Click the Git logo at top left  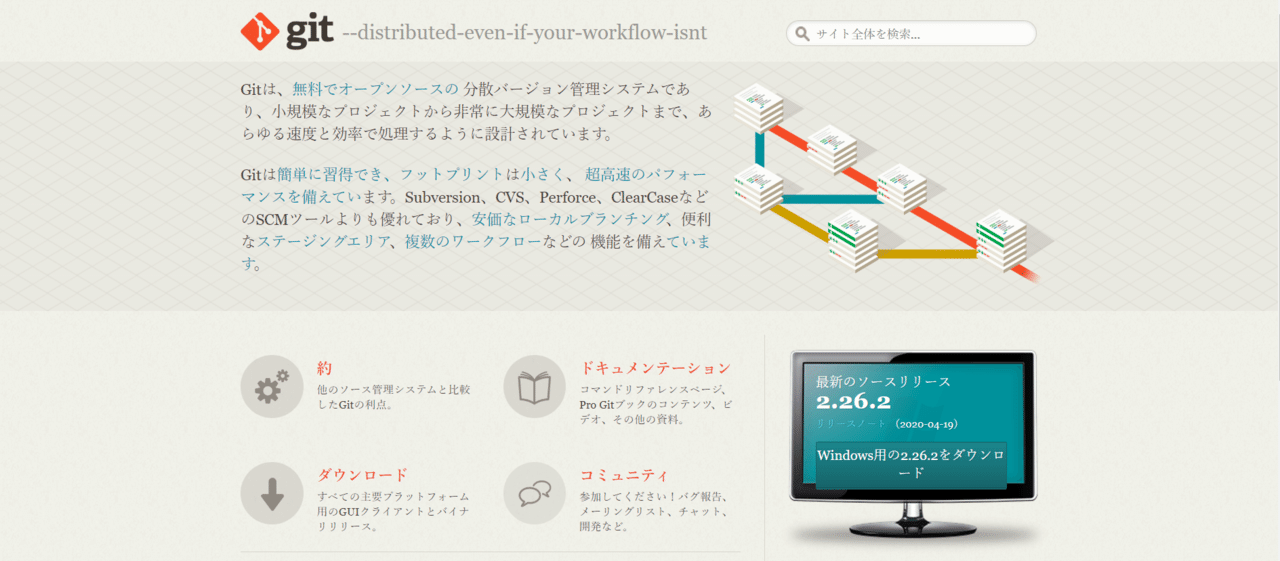coord(286,31)
